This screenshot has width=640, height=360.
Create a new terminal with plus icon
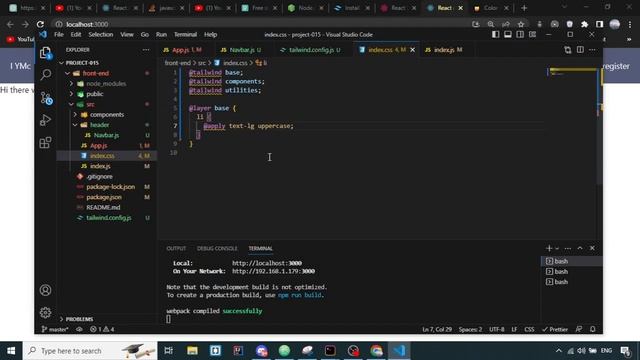click(x=549, y=248)
